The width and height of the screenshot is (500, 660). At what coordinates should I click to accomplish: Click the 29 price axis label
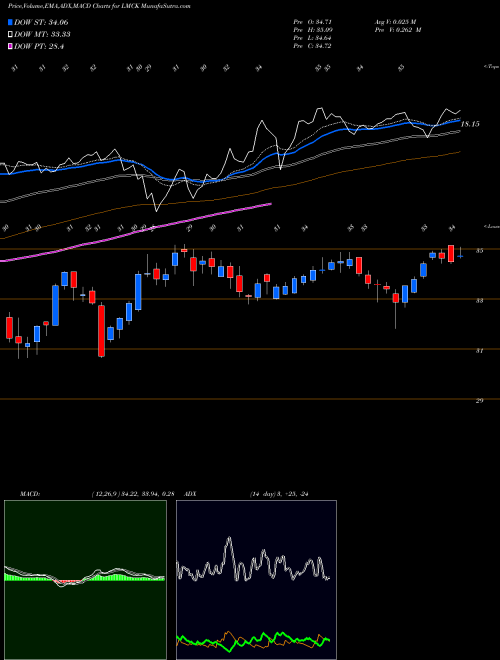pyautogui.click(x=479, y=401)
